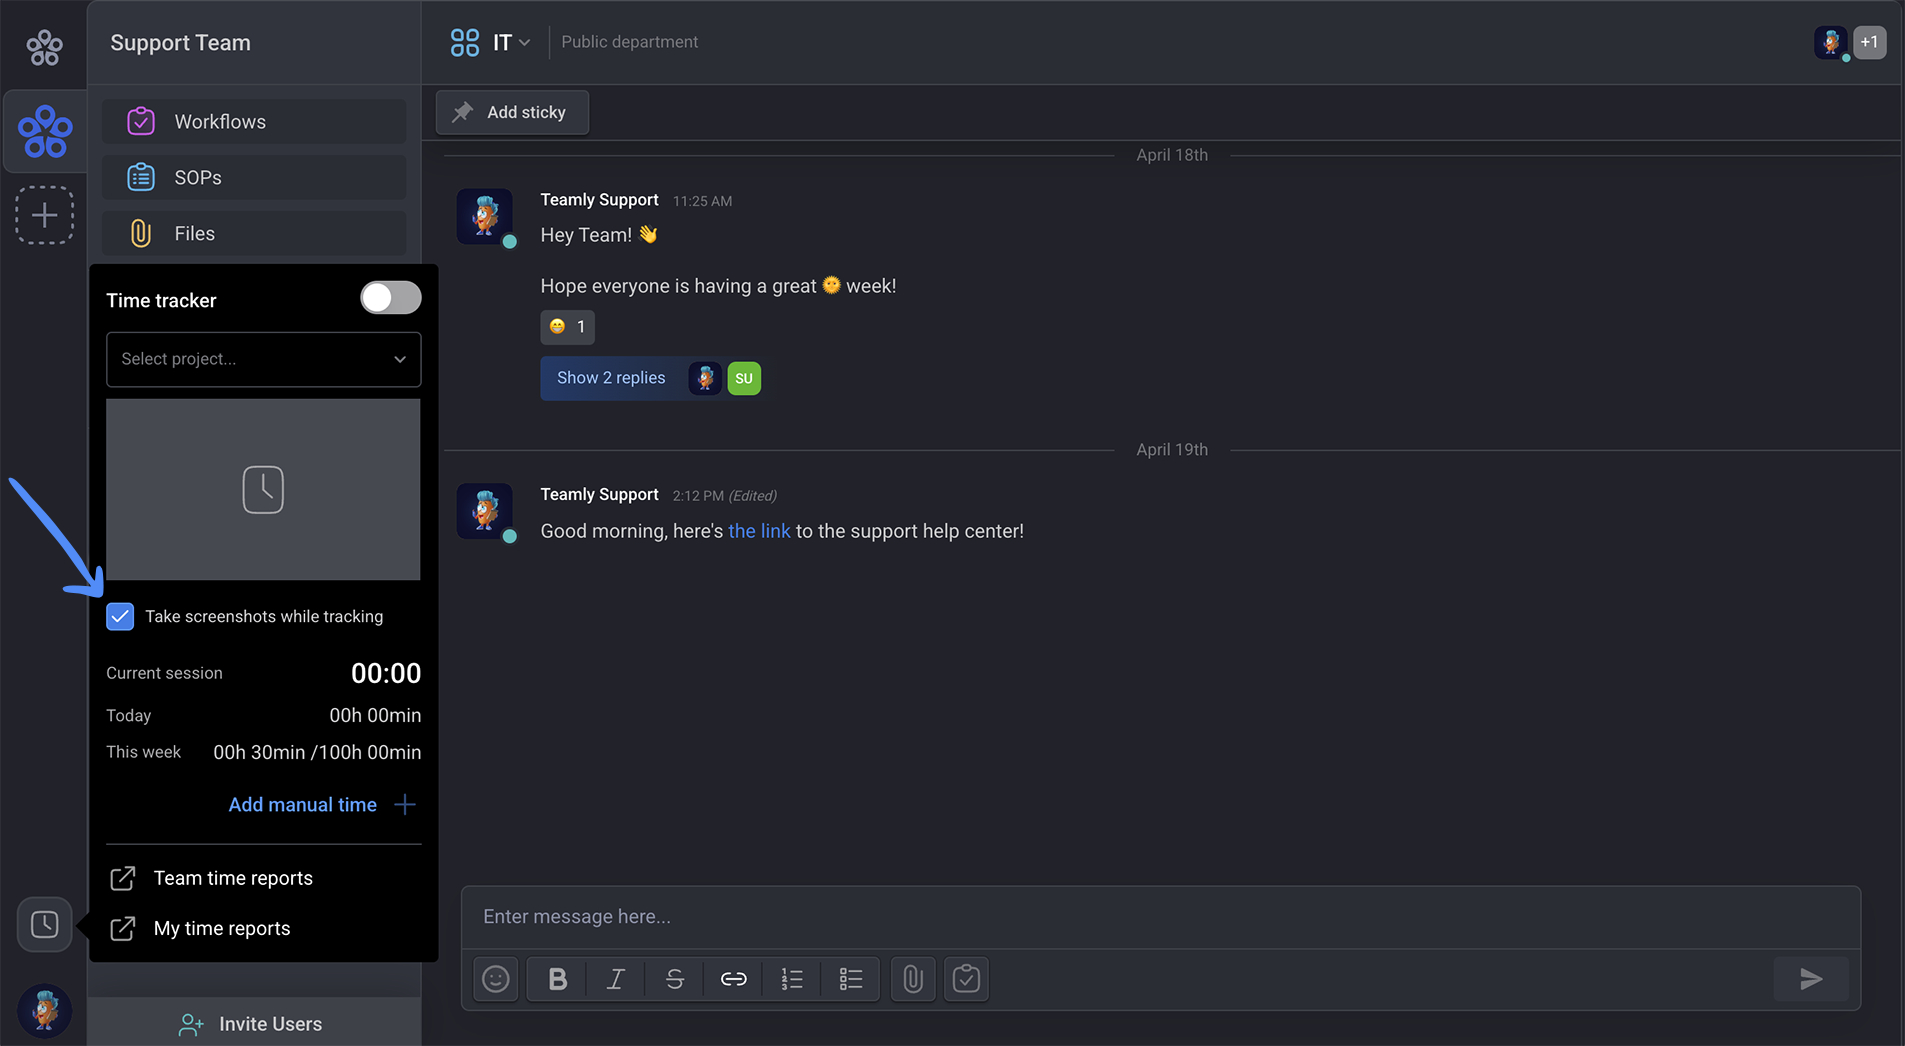Insert bulleted list
Screen dimensions: 1905x1046
point(851,979)
